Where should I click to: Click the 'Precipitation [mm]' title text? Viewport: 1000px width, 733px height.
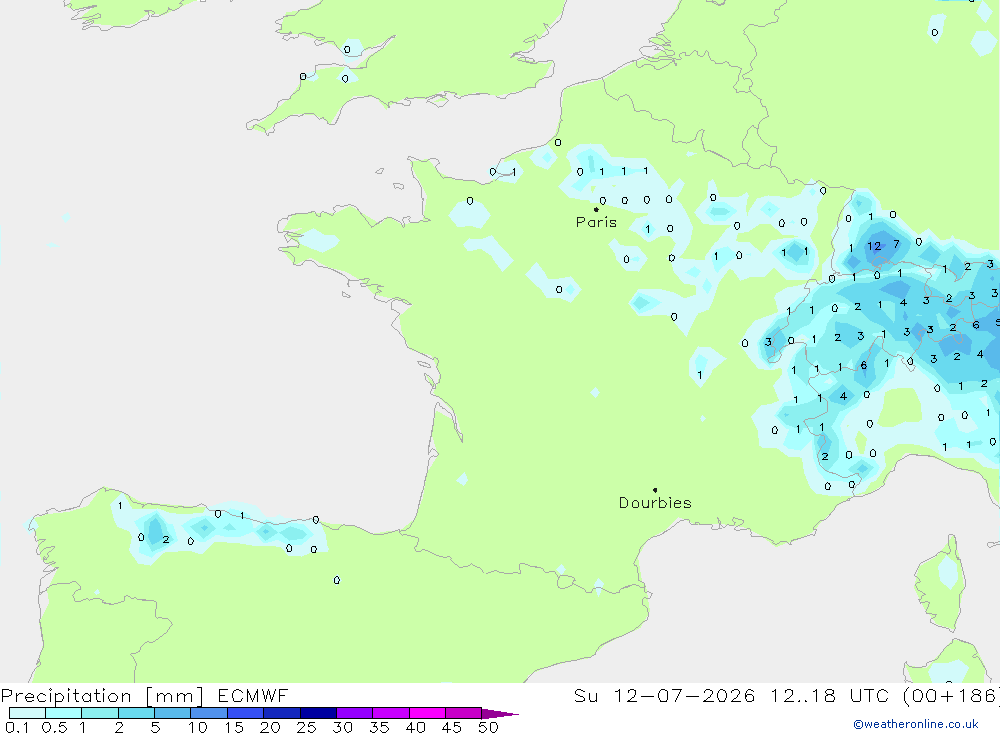point(102,695)
